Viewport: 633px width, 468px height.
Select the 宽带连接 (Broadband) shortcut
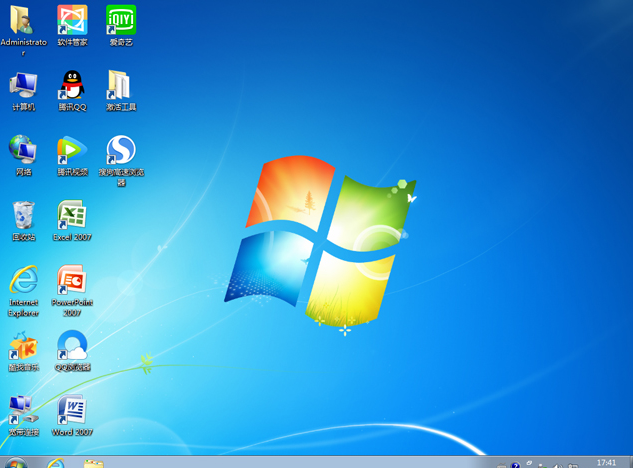pos(23,411)
